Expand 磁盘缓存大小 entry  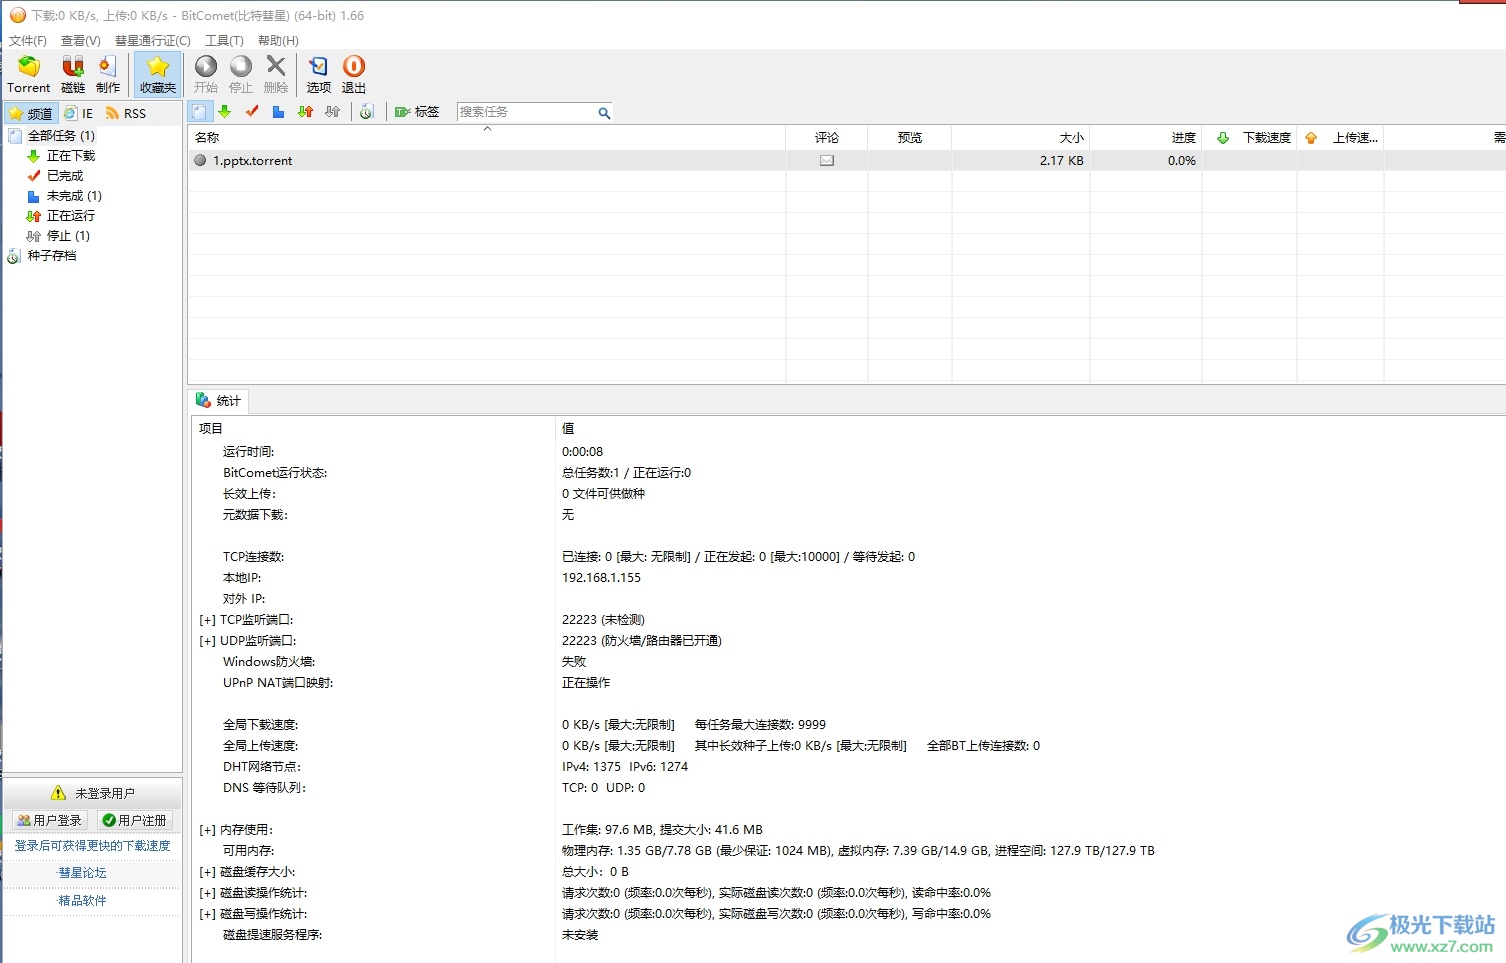[x=208, y=872]
